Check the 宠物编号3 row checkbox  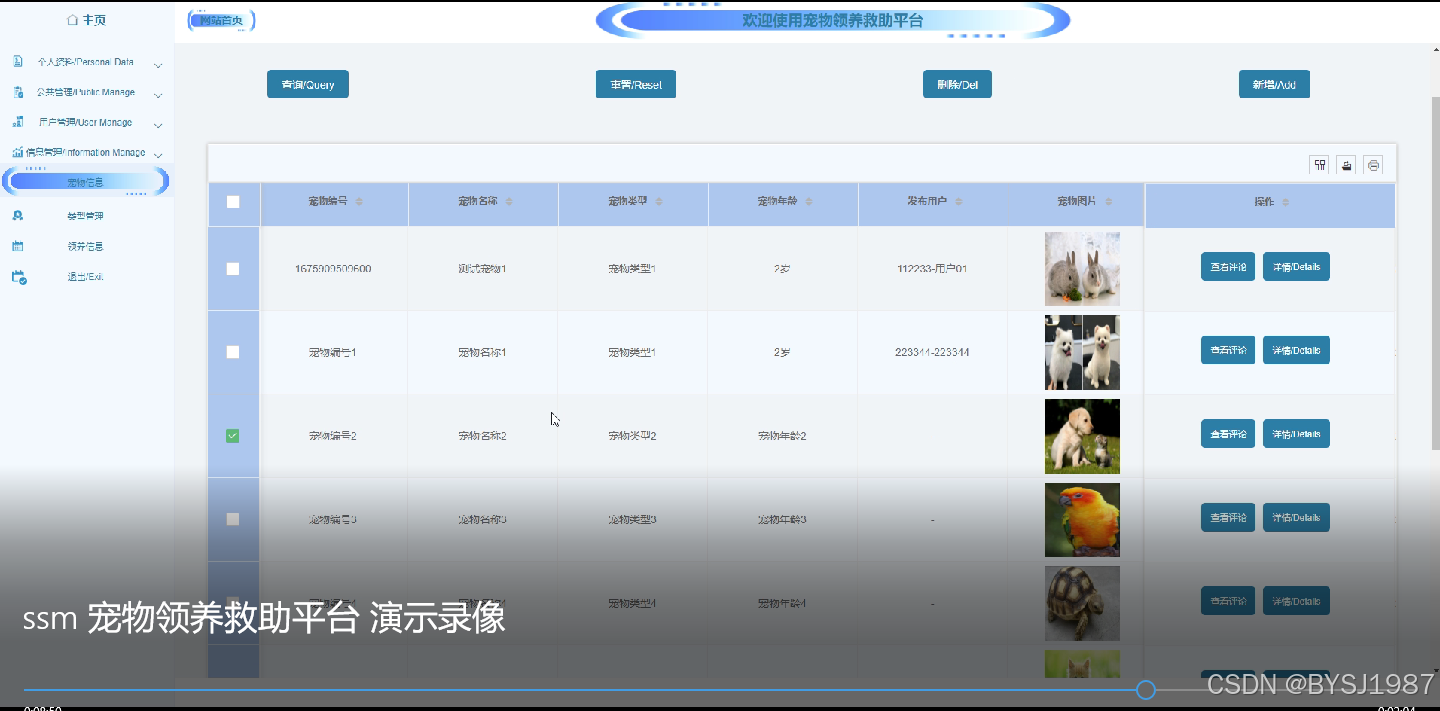(x=233, y=519)
